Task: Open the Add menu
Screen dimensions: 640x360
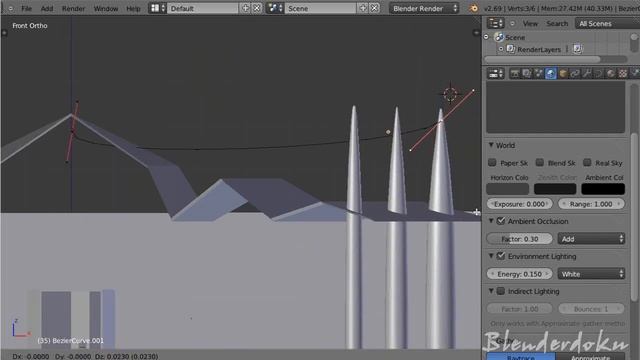Action: pos(47,9)
